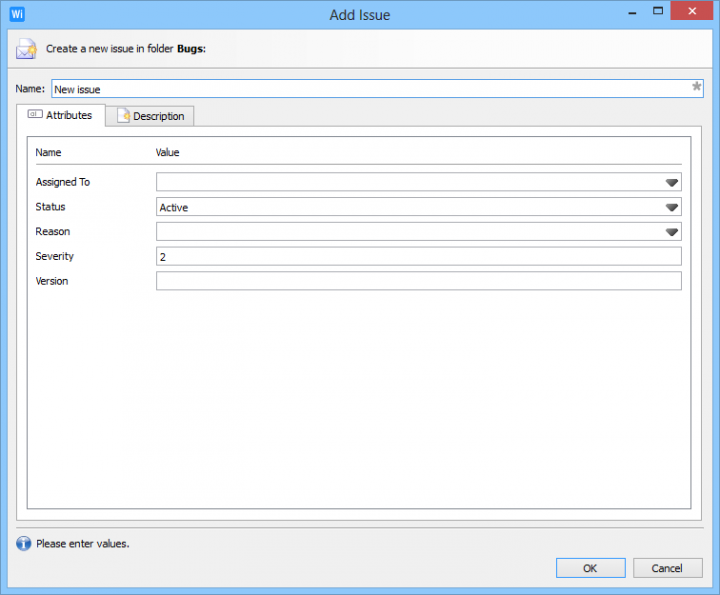Close the Add Issue dialog
The image size is (720, 595).
[x=692, y=11]
